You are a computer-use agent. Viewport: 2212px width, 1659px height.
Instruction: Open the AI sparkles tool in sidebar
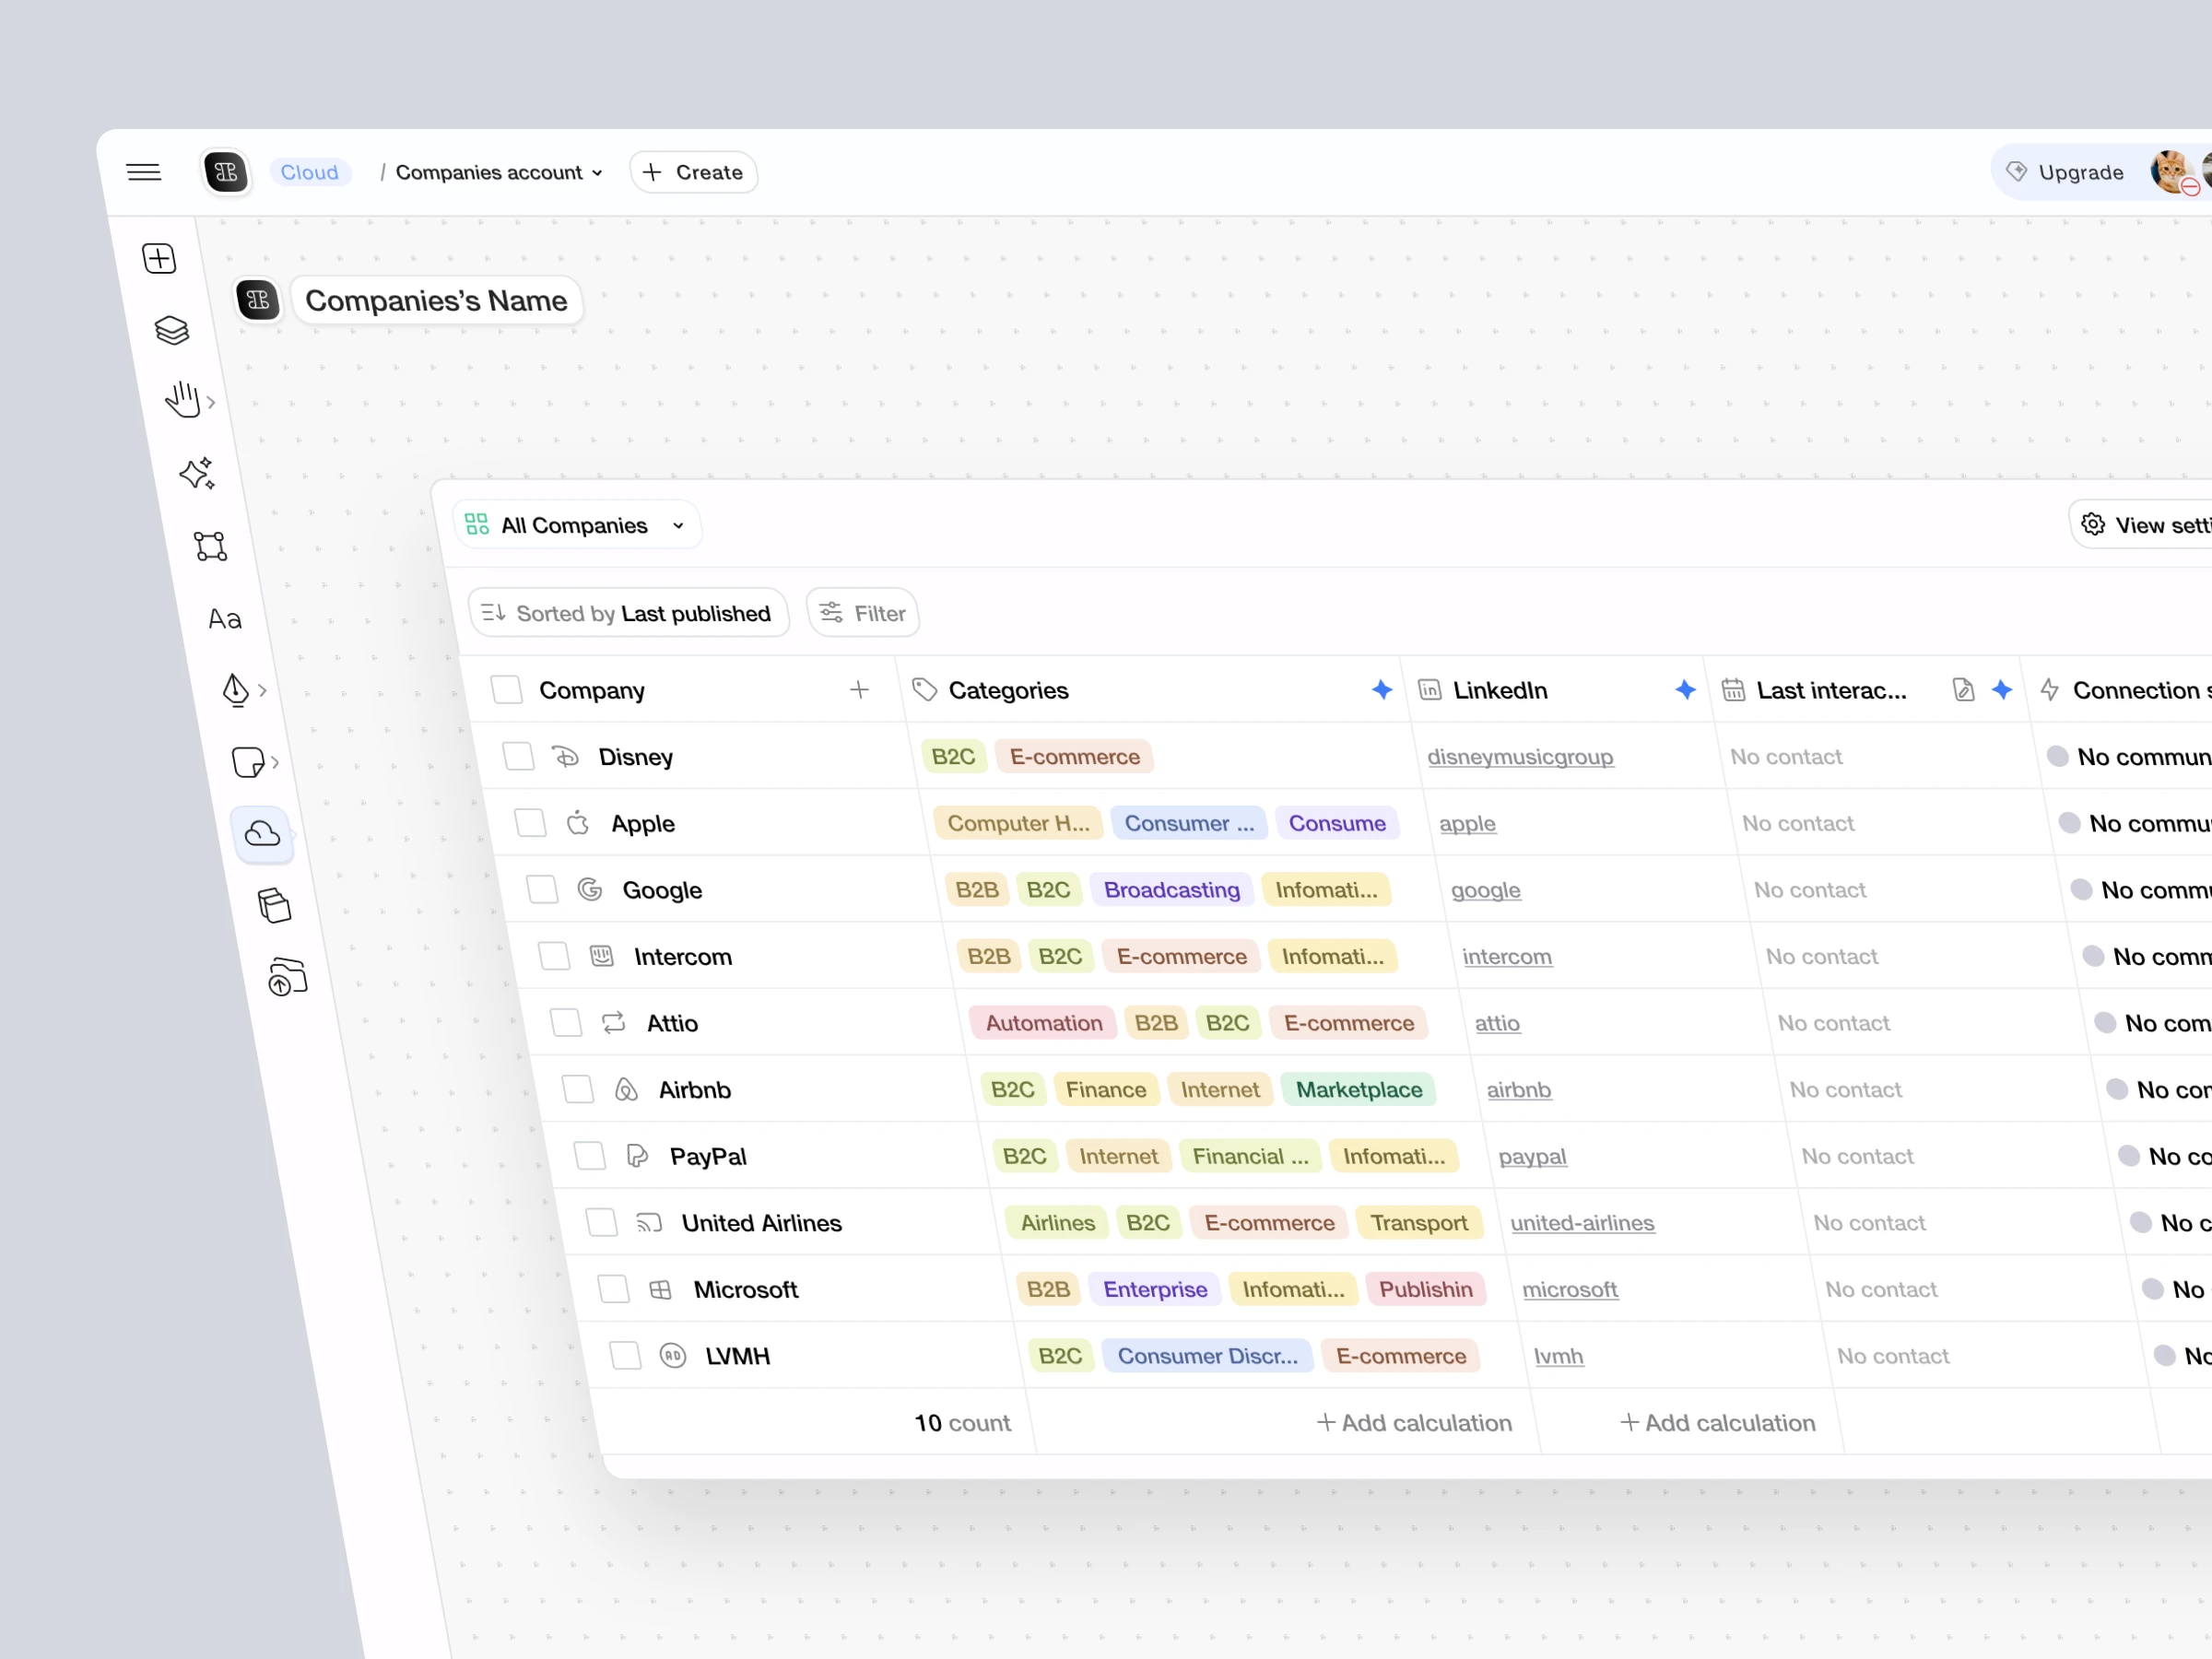click(x=197, y=473)
